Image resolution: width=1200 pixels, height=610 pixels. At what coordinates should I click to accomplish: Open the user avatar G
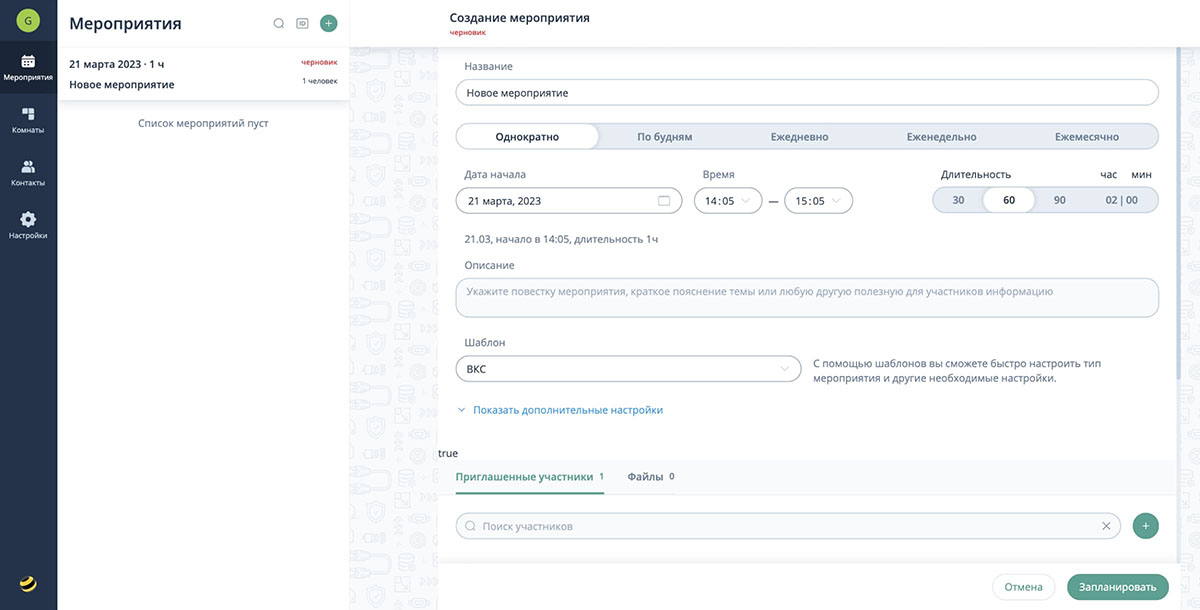pos(28,20)
